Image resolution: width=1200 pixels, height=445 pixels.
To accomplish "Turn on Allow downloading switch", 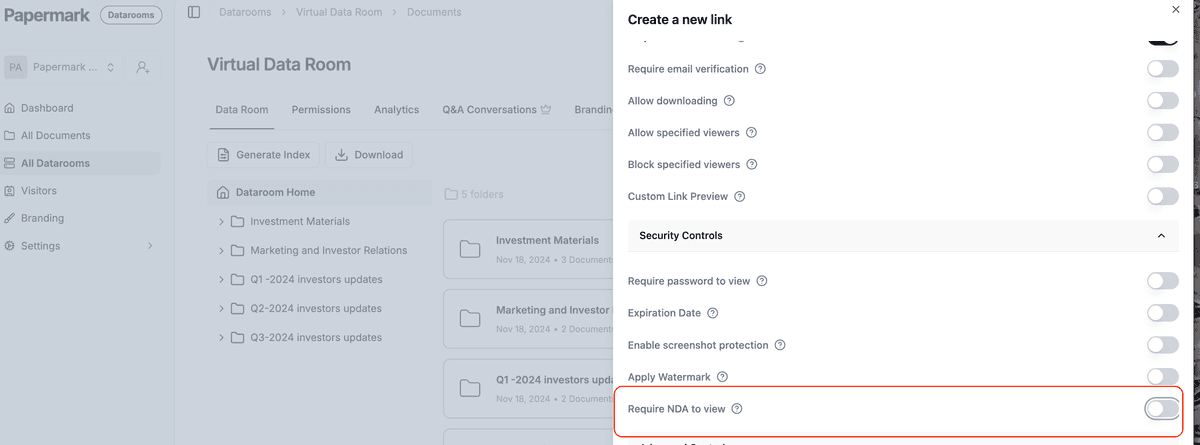I will coord(1162,101).
